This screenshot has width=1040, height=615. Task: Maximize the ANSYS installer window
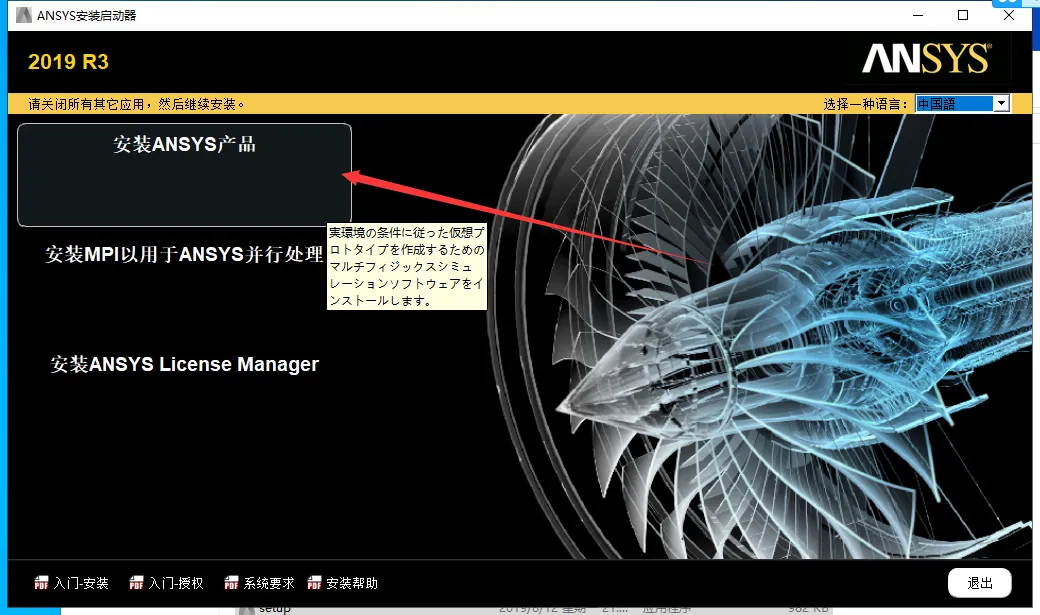[963, 15]
